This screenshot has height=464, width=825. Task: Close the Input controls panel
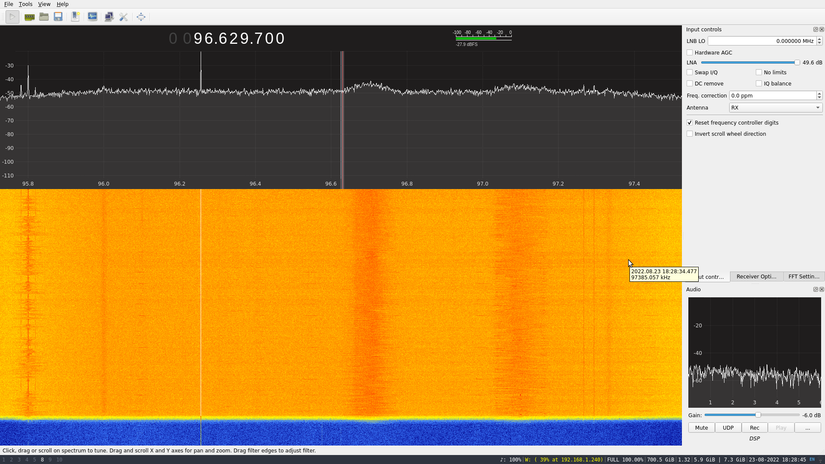coord(821,29)
